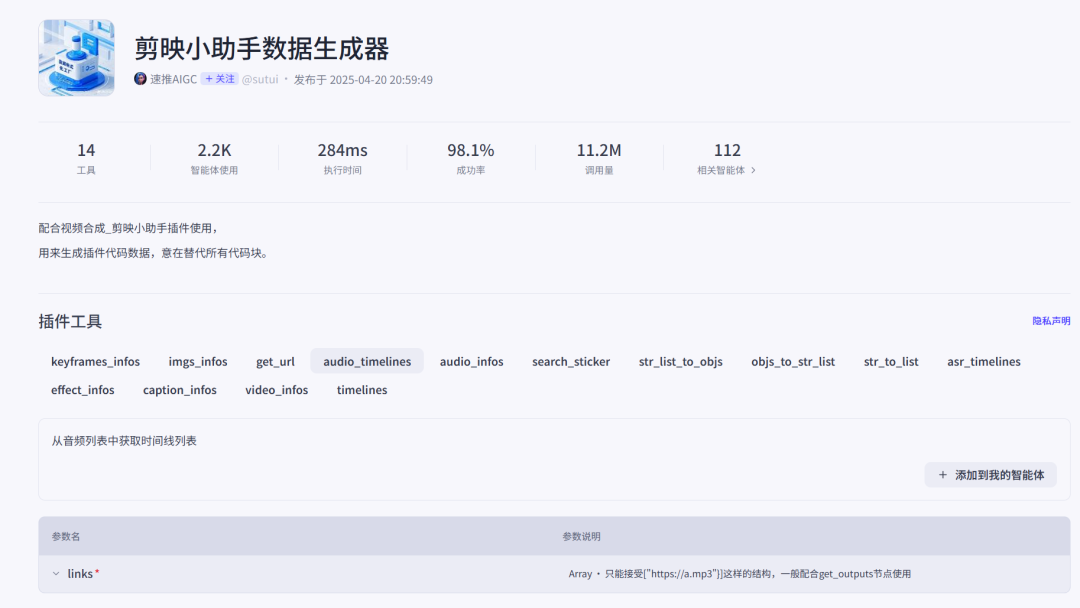Click the 用来生成插件代码数据 description line
1080x608 pixels.
pos(153,253)
